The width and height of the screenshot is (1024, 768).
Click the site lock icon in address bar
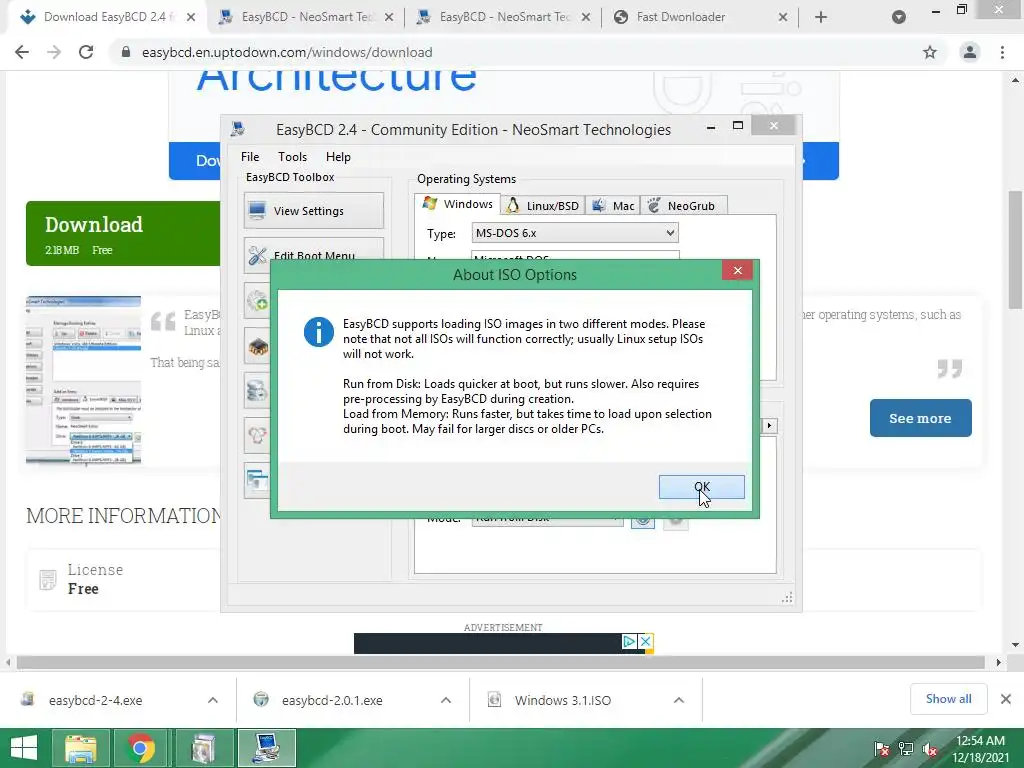tap(126, 52)
